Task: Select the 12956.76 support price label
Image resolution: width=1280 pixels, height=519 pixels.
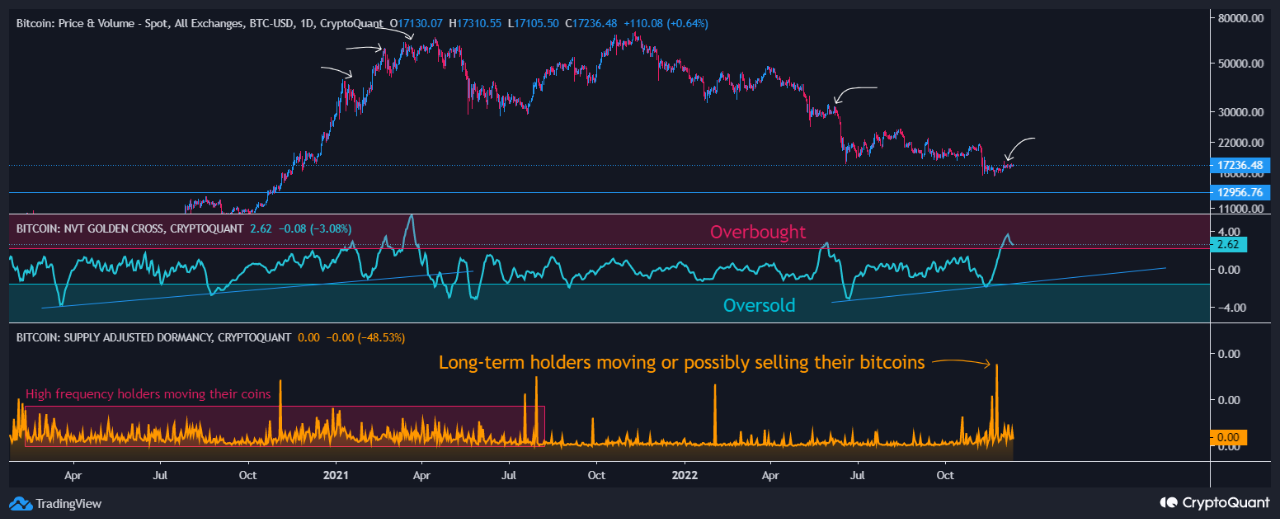Action: tap(1241, 192)
